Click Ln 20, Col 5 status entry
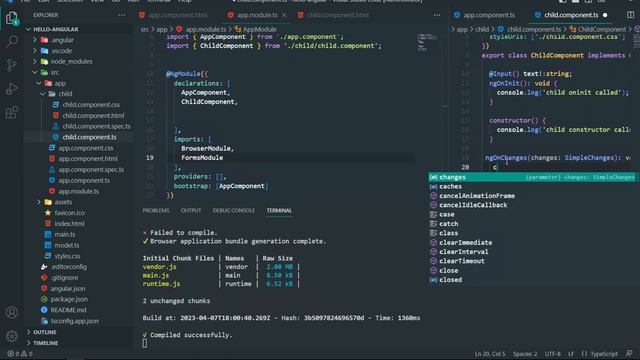Screen dimensions: 640x360 (x=490, y=354)
